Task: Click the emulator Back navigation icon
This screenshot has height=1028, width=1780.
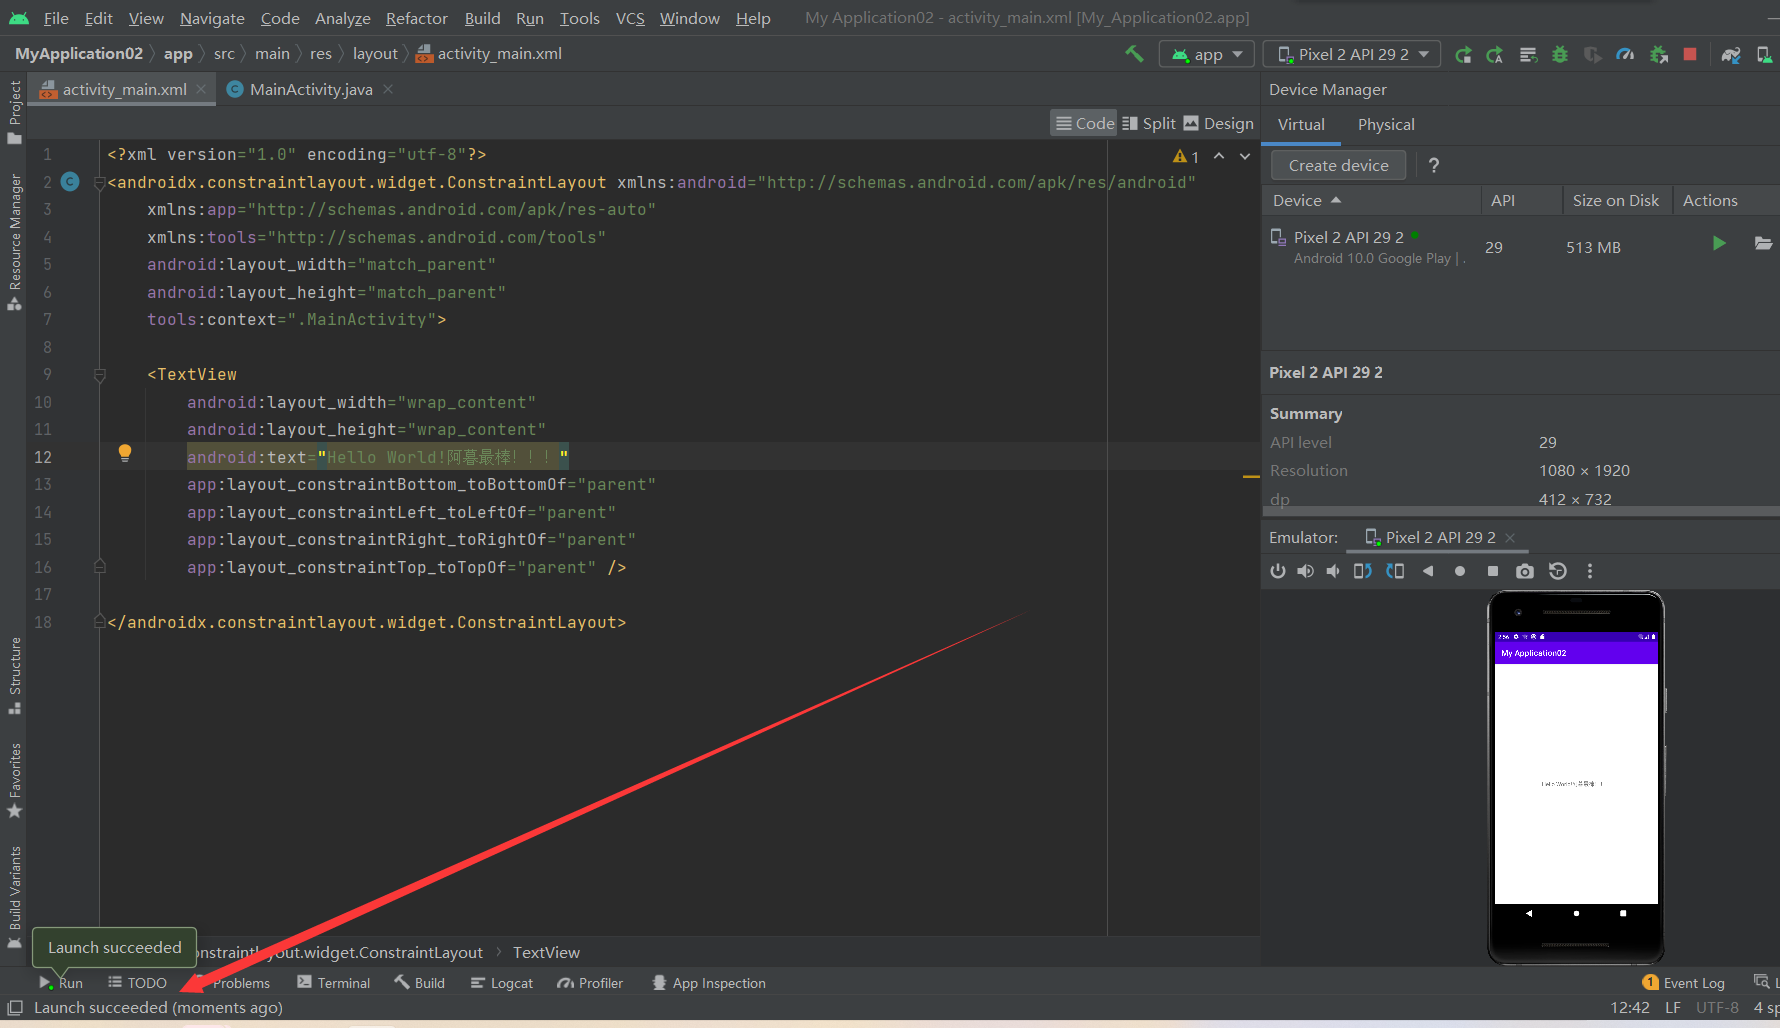Action: coord(1428,571)
